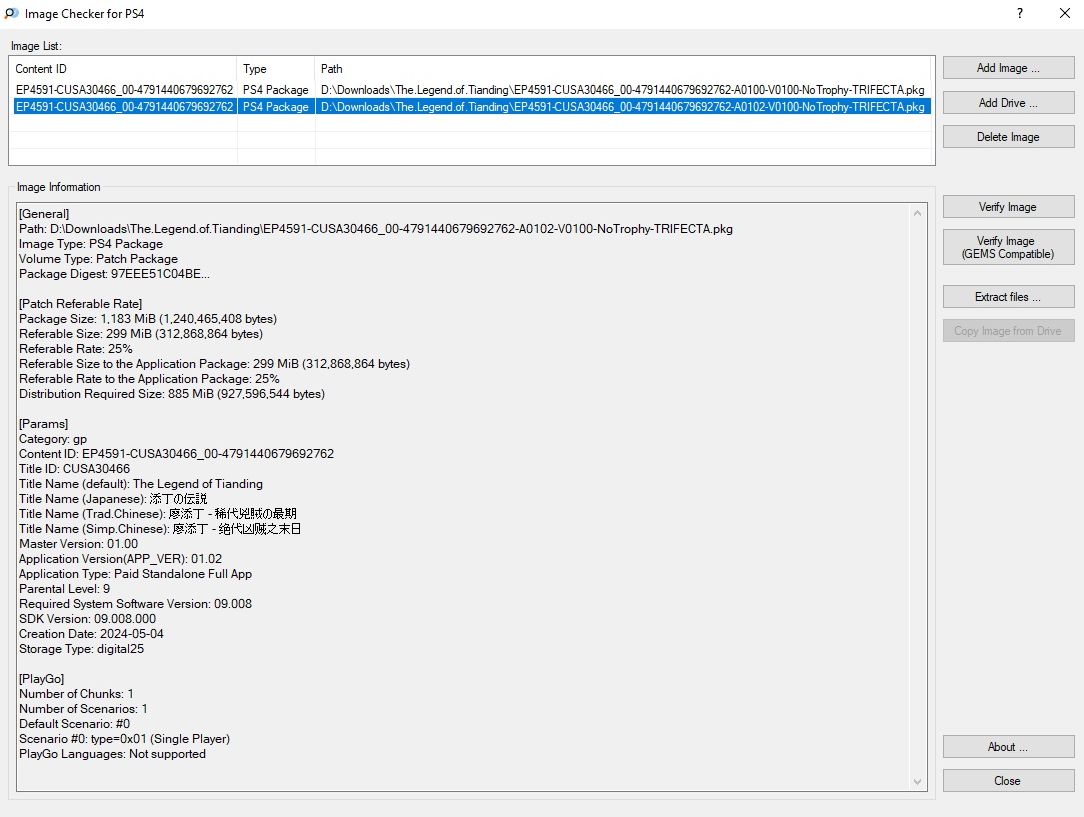Click the Add Drive button
Viewport: 1084px width, 817px height.
[x=1008, y=102]
